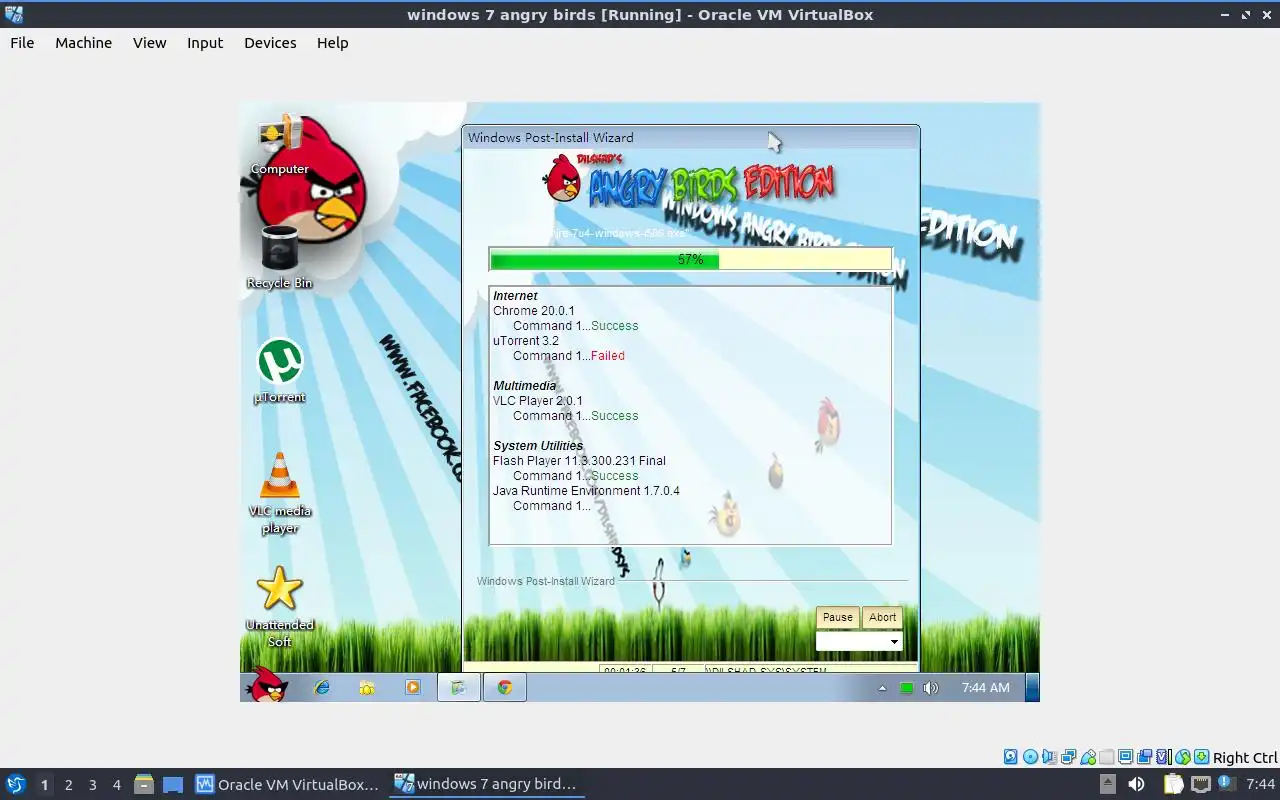Switch to host workspace 1
The height and width of the screenshot is (800, 1280).
pos(44,785)
